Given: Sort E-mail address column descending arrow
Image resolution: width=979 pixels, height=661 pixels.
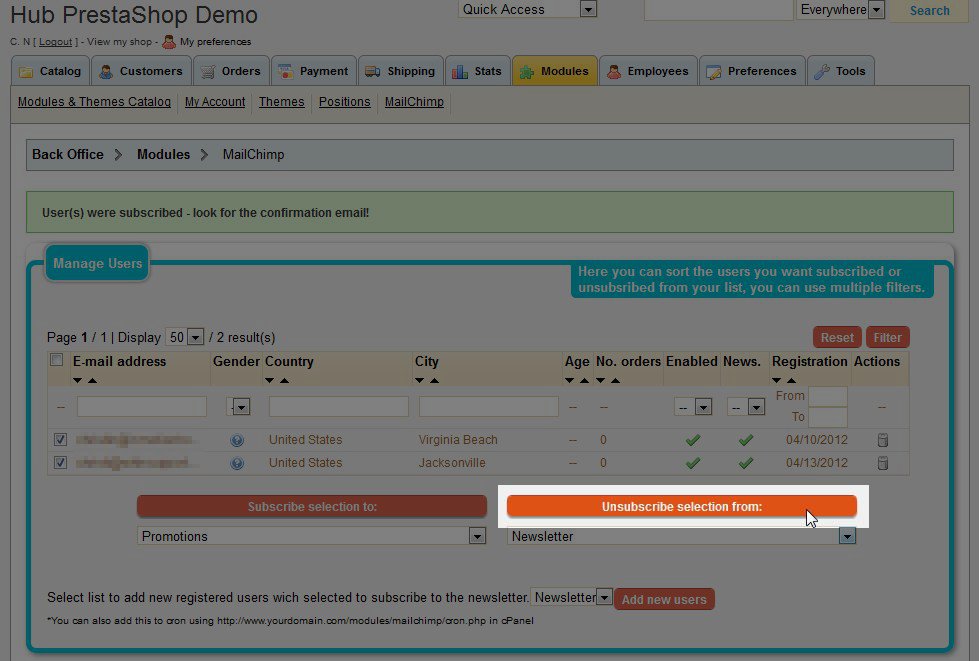Looking at the screenshot, I should point(78,381).
